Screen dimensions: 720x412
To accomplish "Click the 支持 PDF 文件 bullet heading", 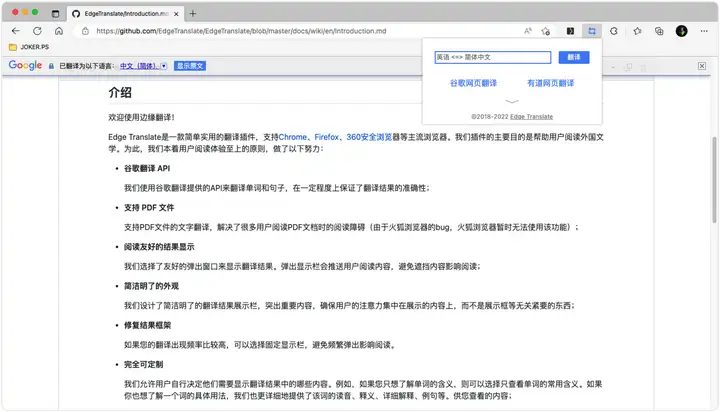I will [x=149, y=208].
